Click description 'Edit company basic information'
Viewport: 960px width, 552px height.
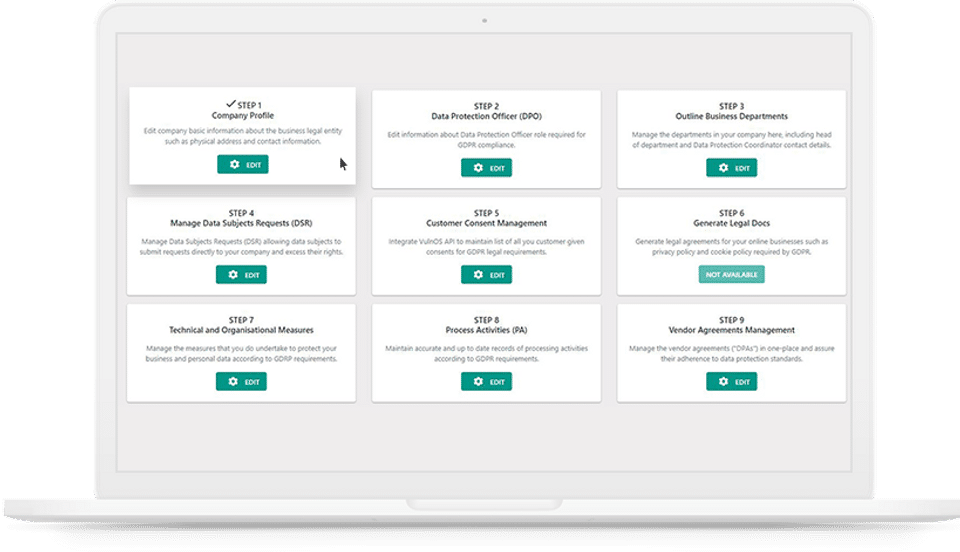pyautogui.click(x=242, y=136)
